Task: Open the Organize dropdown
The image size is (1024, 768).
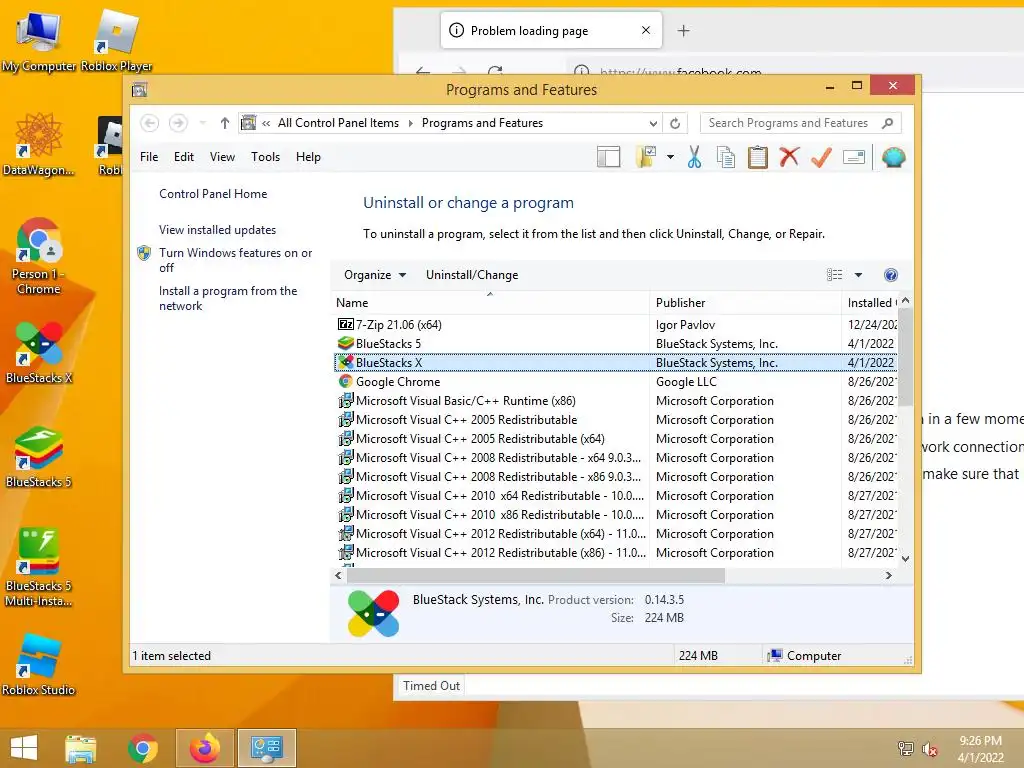Action: point(375,275)
